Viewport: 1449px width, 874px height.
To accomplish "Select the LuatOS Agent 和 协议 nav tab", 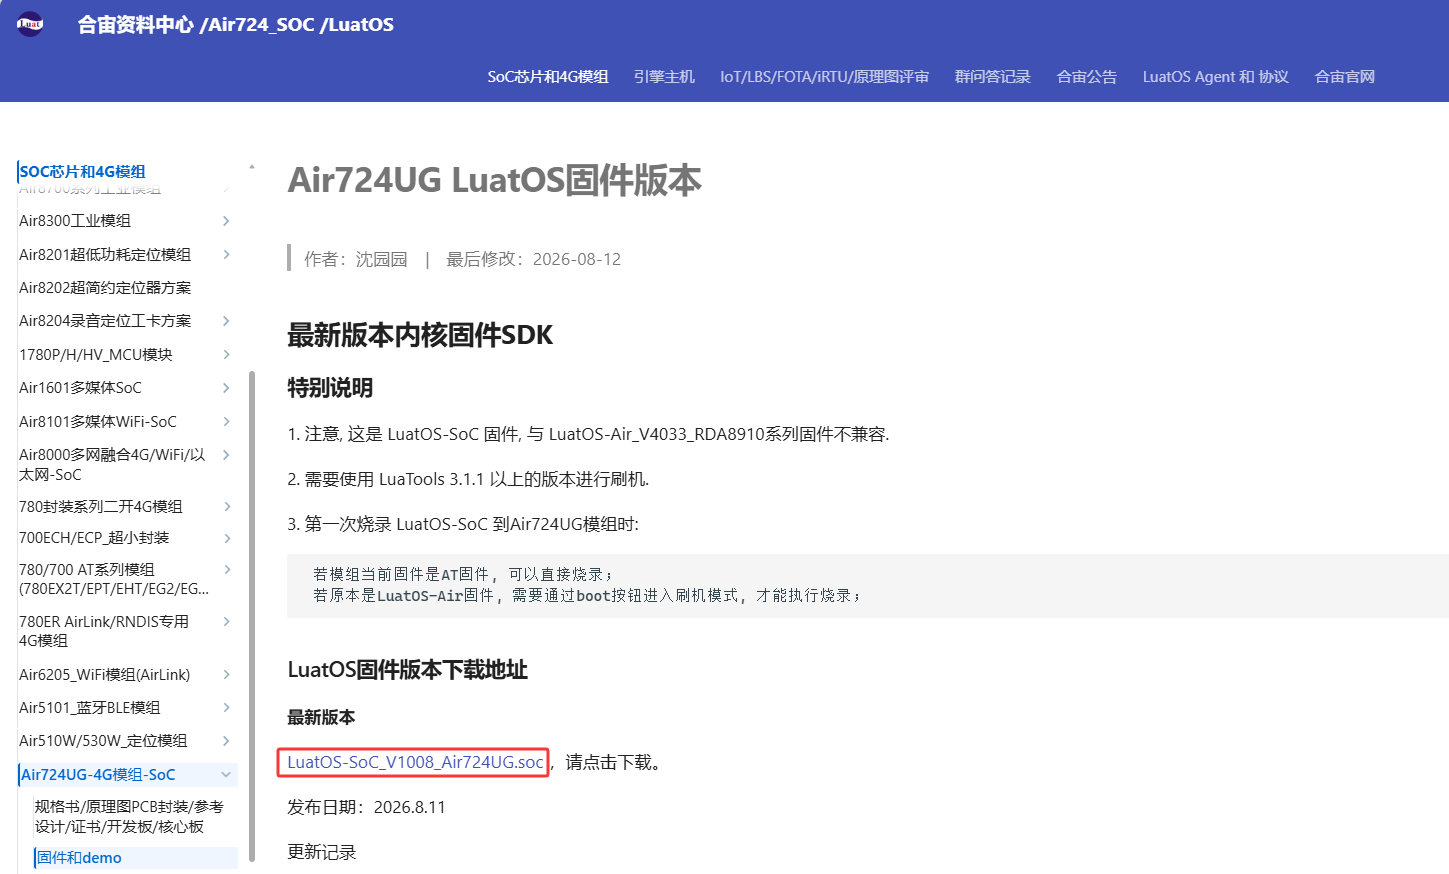I will point(1216,77).
